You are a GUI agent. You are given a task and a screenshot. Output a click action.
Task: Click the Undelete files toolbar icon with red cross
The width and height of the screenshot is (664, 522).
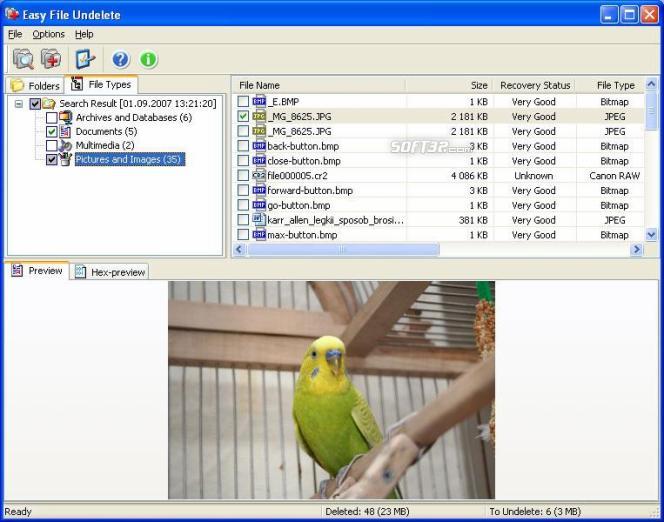(x=51, y=59)
